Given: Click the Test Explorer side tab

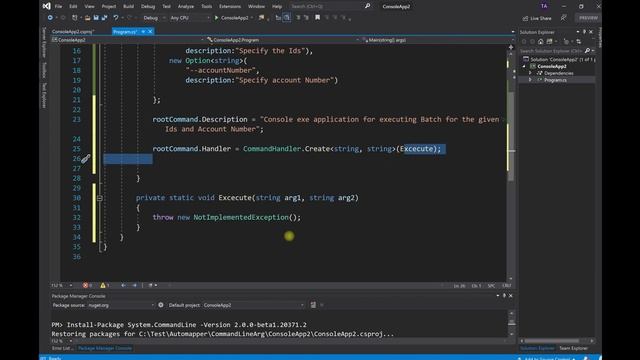Looking at the screenshot, I should click(x=44, y=95).
